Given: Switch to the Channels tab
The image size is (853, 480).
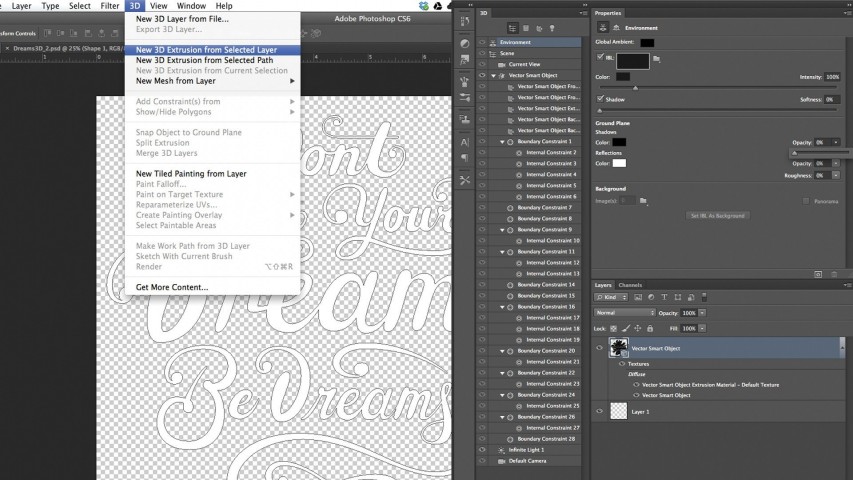Looking at the screenshot, I should tap(630, 285).
